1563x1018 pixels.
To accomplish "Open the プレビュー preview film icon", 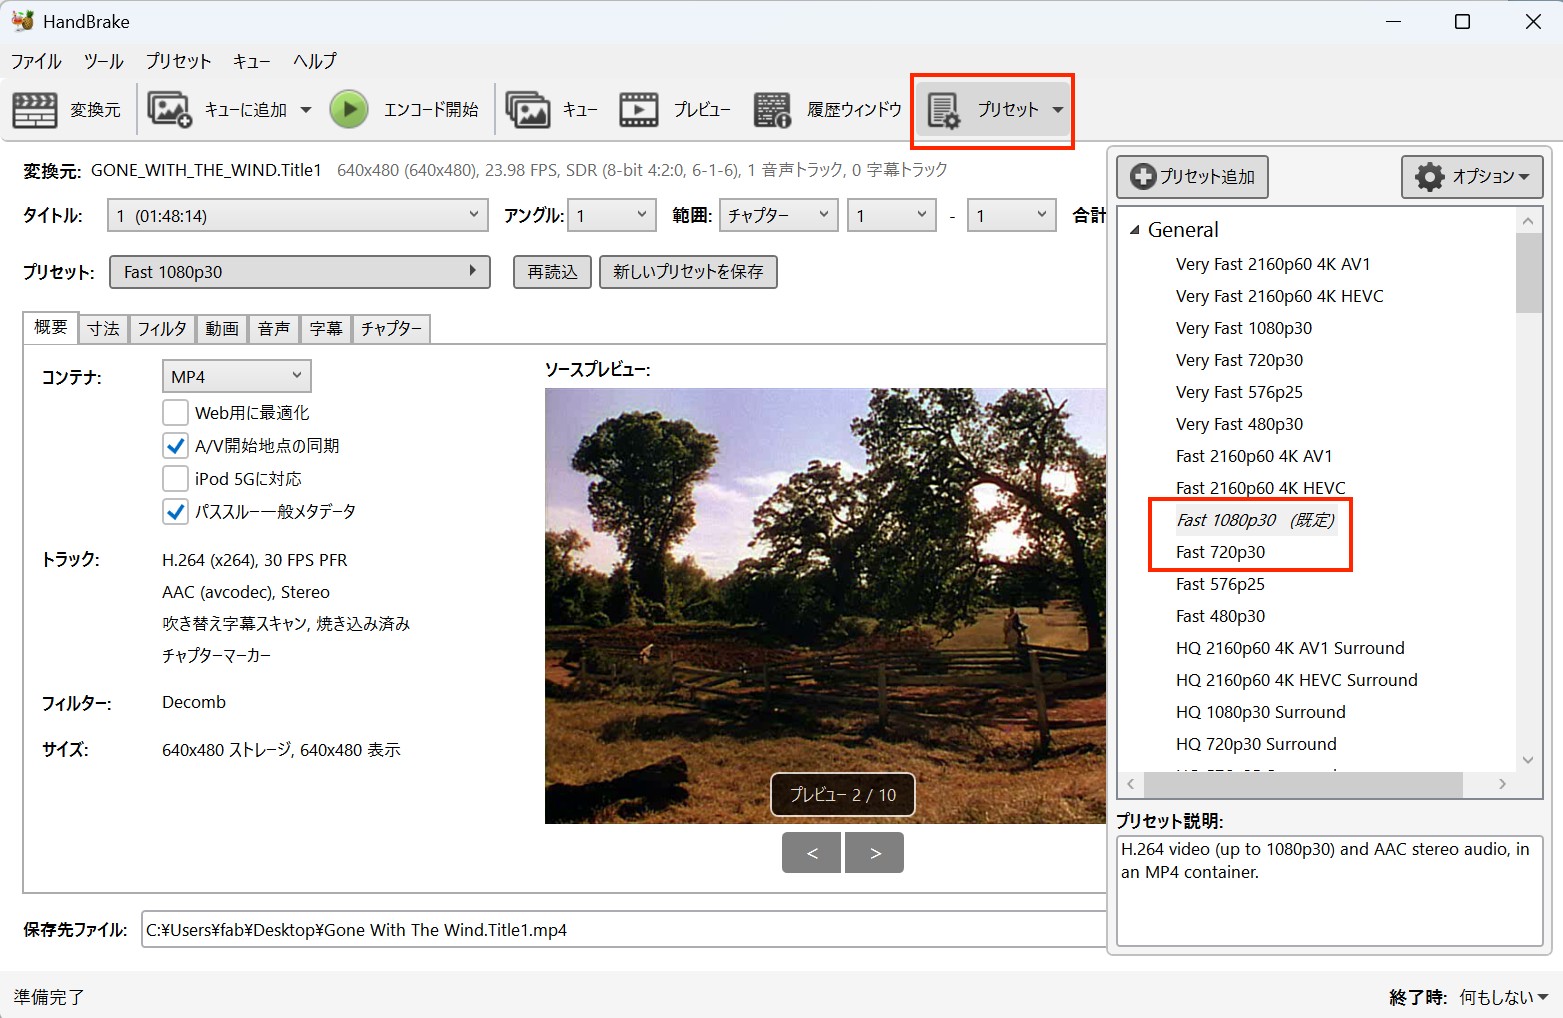I will pyautogui.click(x=639, y=110).
